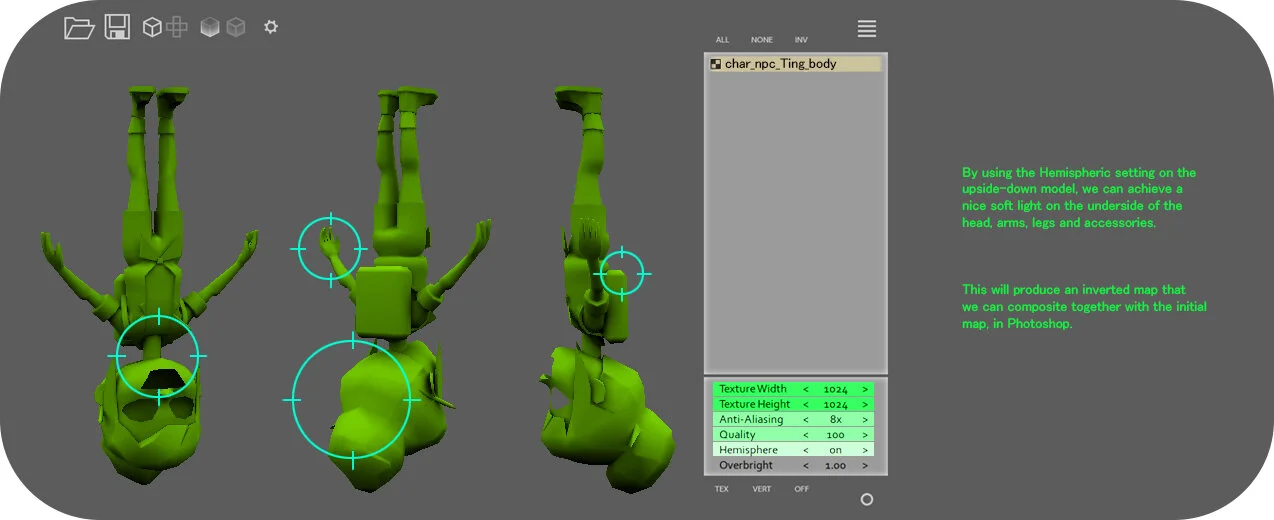Click checker icon beside char_npc_Ting_body

716,64
